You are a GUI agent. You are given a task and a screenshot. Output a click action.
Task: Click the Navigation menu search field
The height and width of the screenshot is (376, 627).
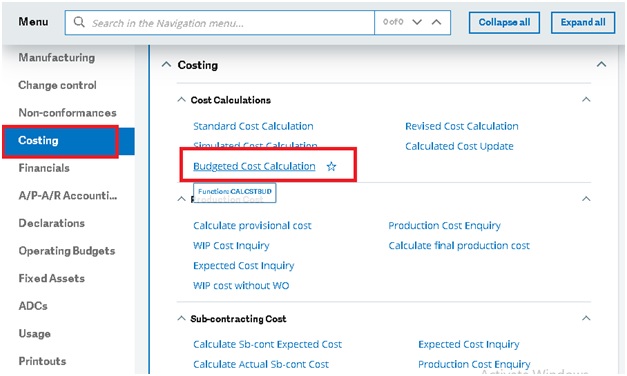pos(220,23)
